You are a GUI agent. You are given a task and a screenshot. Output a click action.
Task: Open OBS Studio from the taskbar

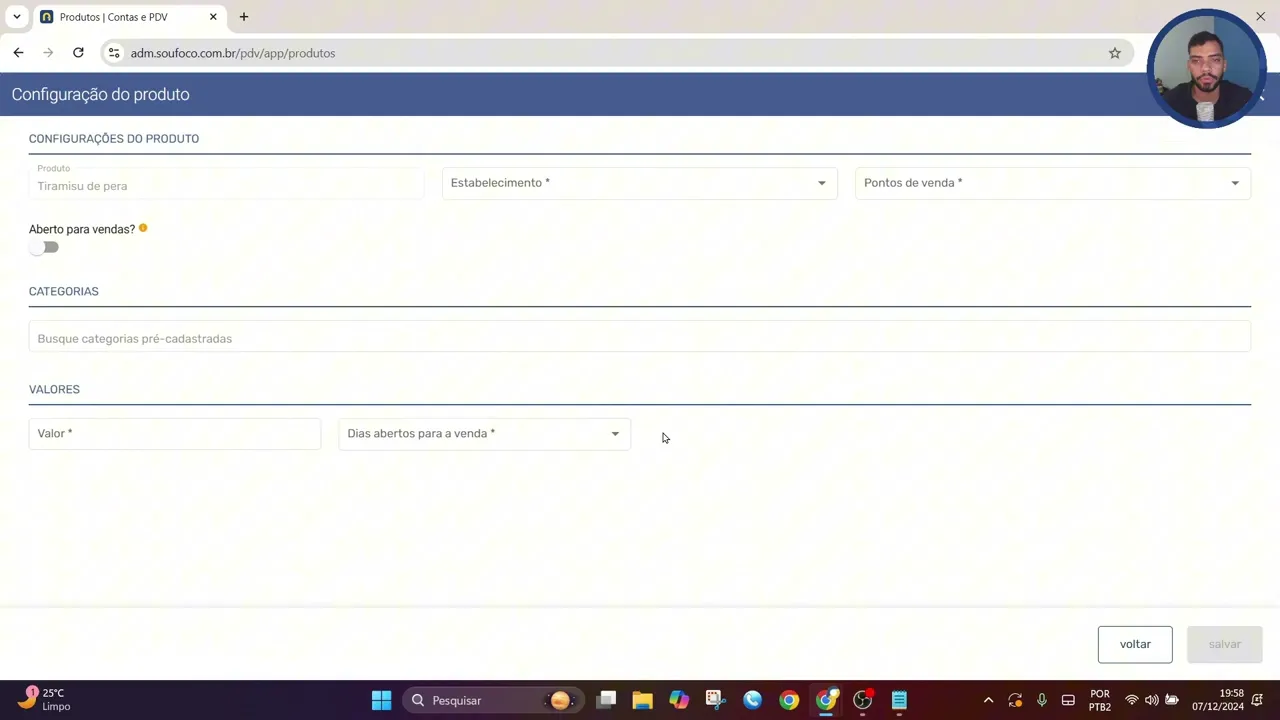(x=863, y=700)
